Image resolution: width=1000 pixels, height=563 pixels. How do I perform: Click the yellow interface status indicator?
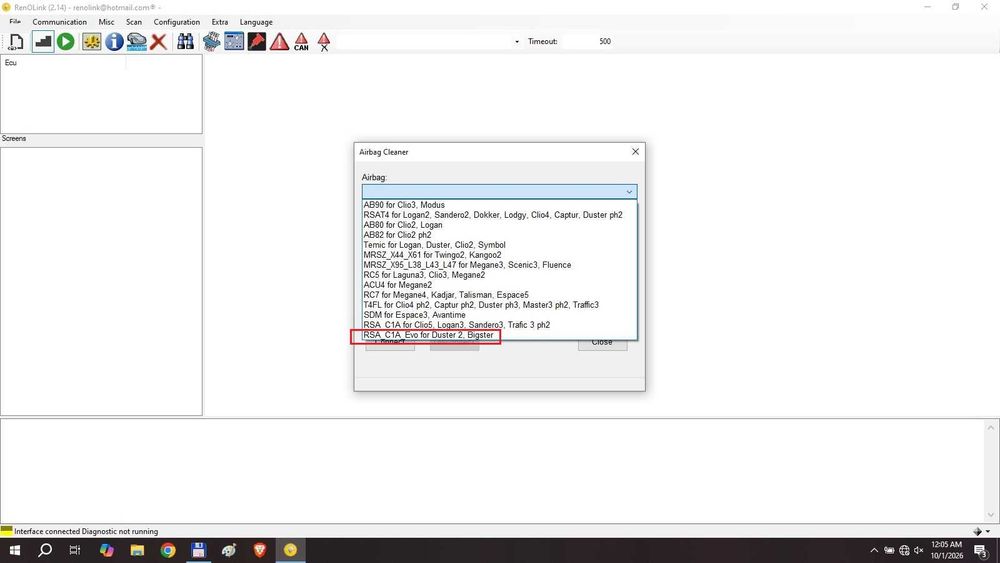(6, 530)
